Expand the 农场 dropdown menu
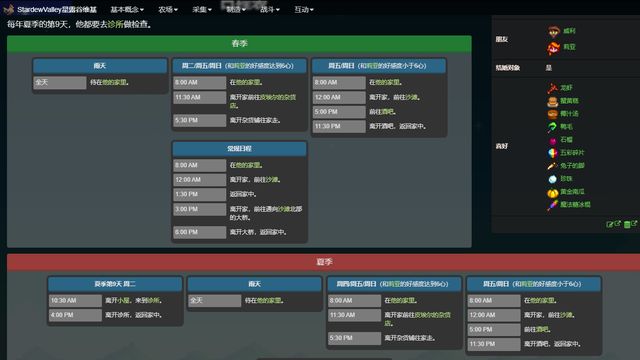Image resolution: width=640 pixels, height=360 pixels. click(168, 9)
